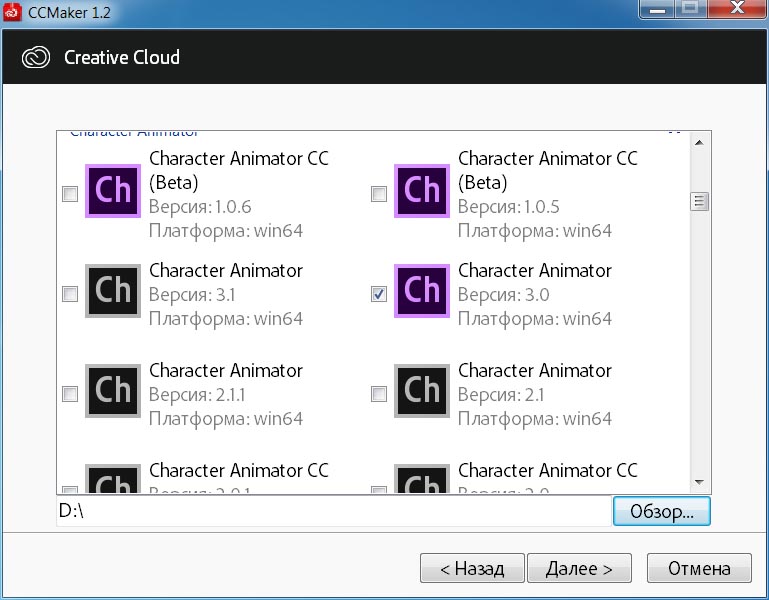Close the CCMaker window
The height and width of the screenshot is (600, 769).
(737, 9)
